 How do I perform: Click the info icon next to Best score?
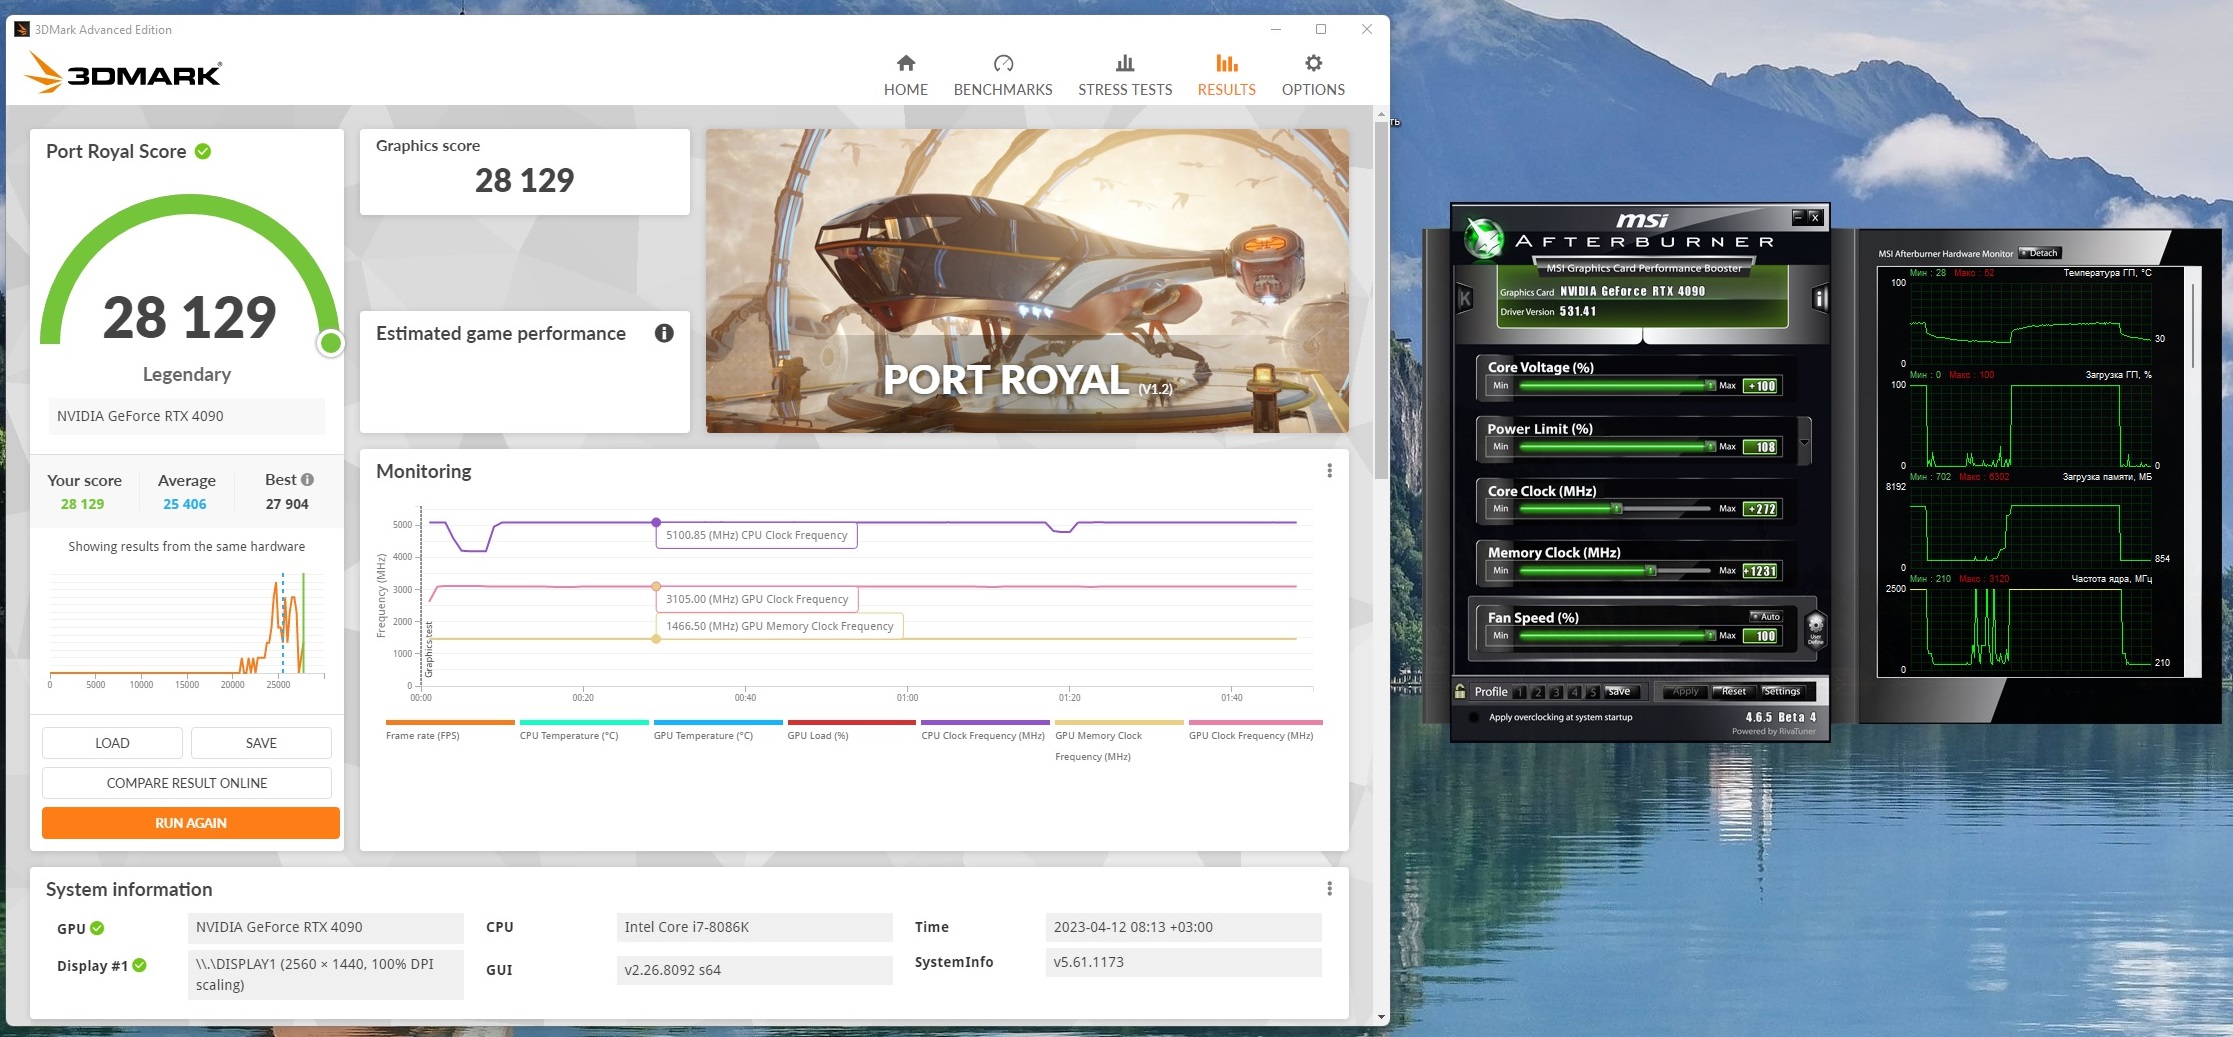(307, 480)
